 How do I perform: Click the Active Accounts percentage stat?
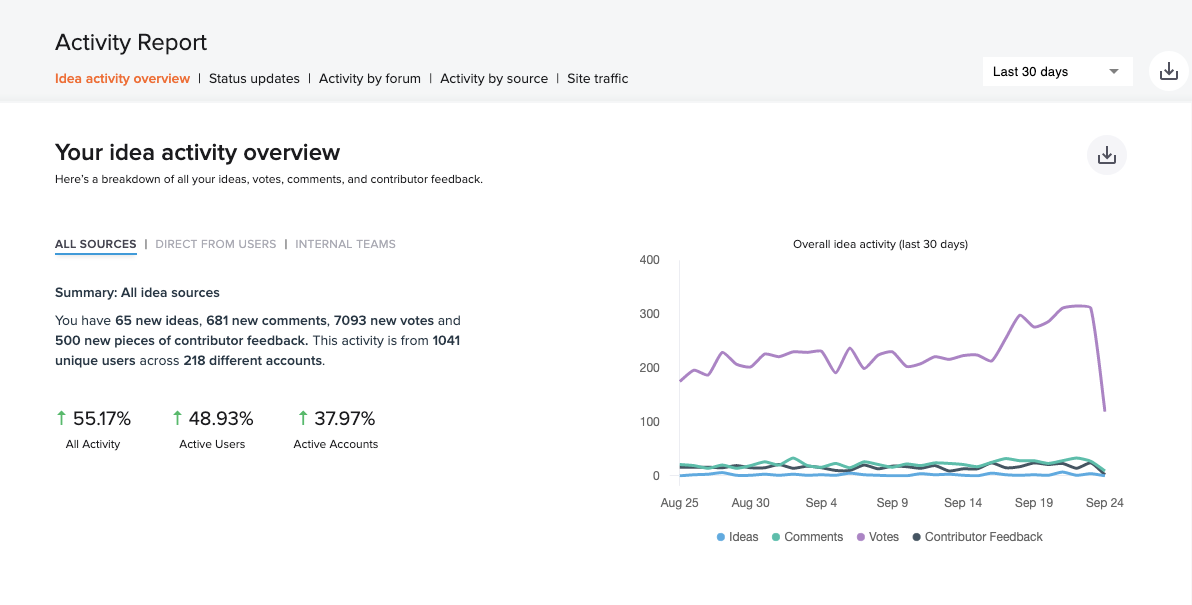[346, 419]
